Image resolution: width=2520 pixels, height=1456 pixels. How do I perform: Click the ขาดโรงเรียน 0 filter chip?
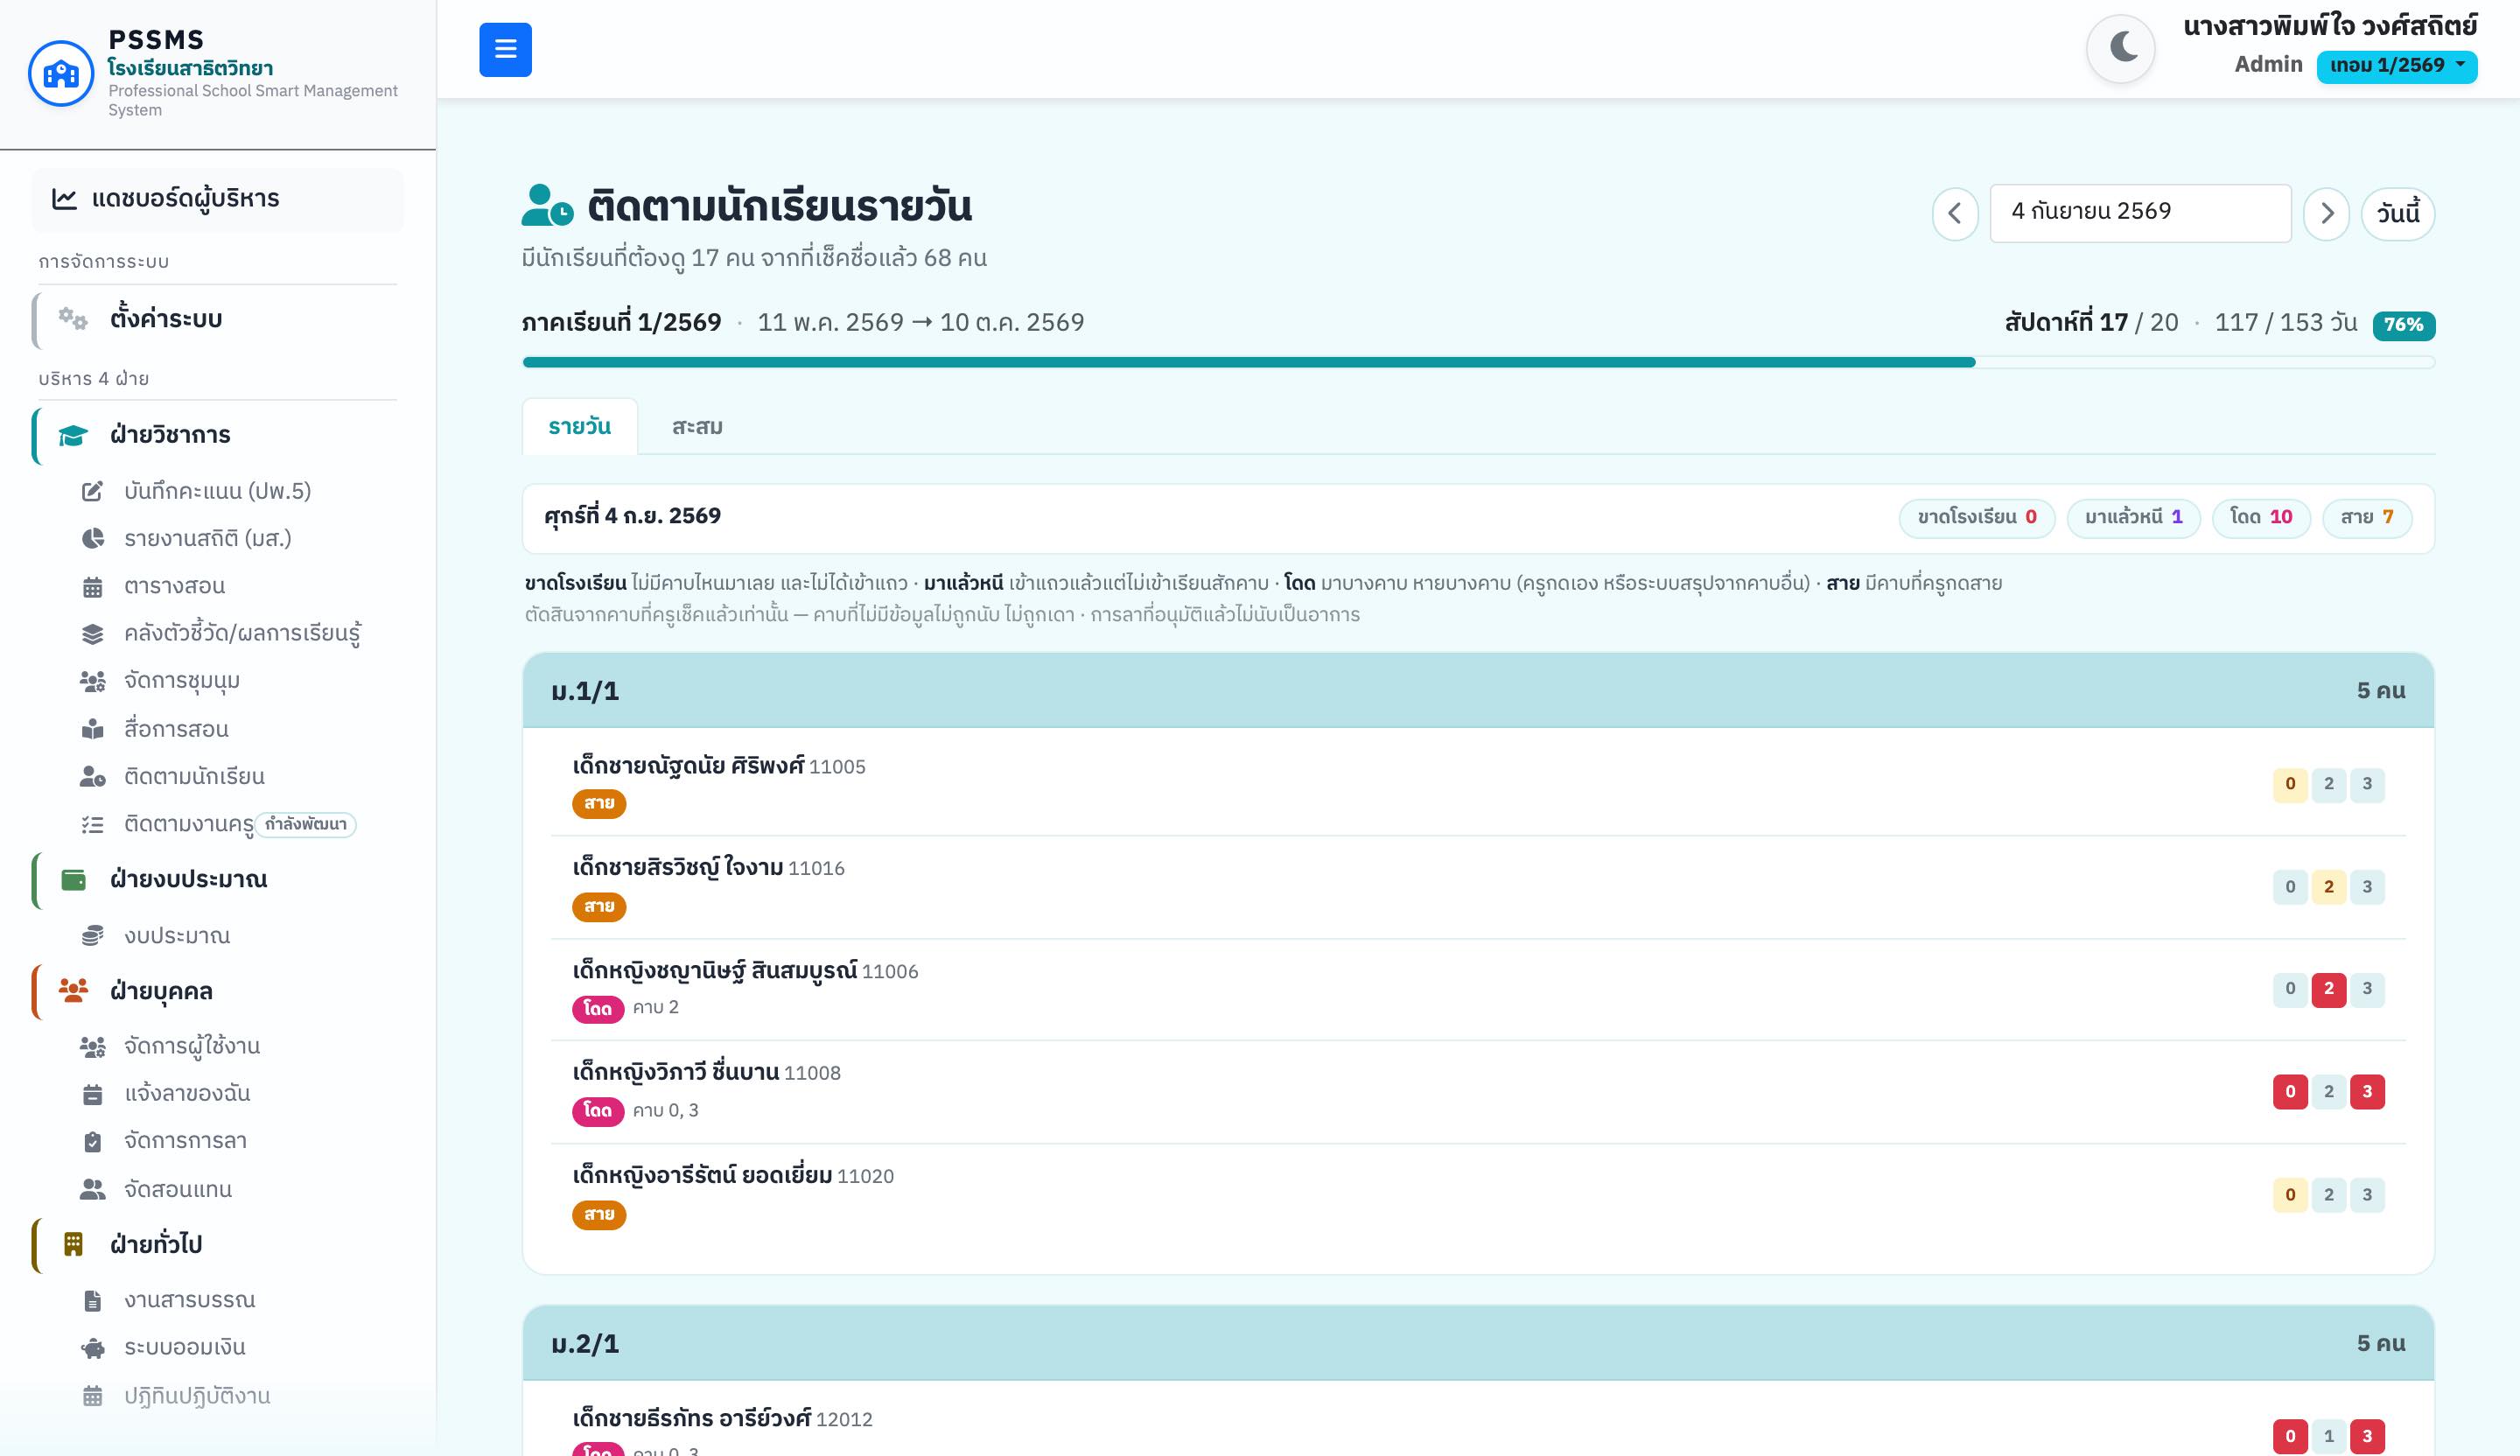coord(1976,517)
